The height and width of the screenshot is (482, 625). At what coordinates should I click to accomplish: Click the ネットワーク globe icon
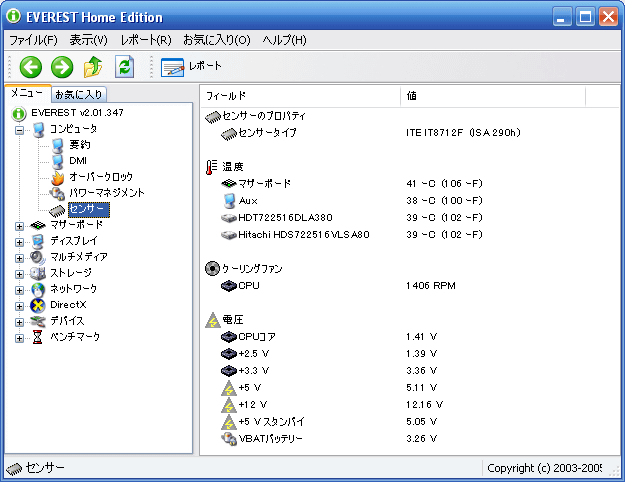(x=38, y=290)
